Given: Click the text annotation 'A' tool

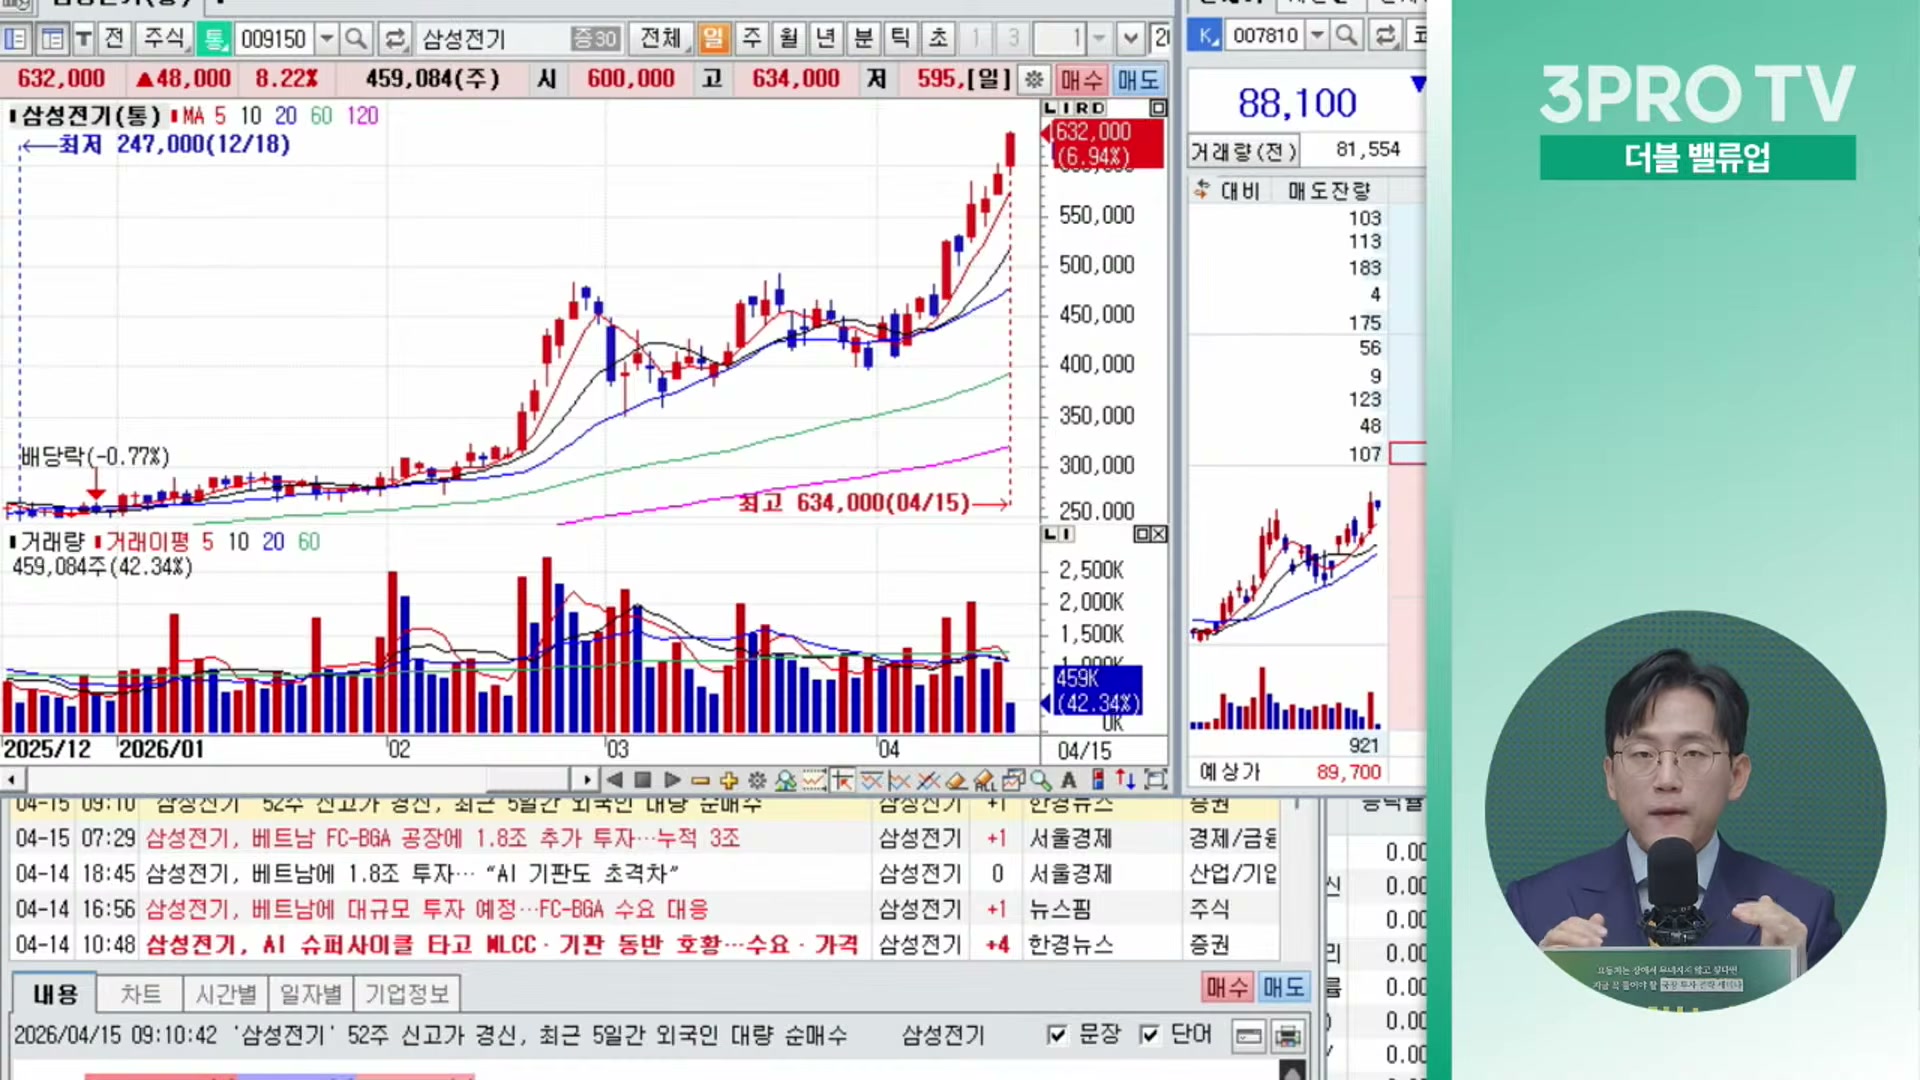Looking at the screenshot, I should tap(1069, 780).
